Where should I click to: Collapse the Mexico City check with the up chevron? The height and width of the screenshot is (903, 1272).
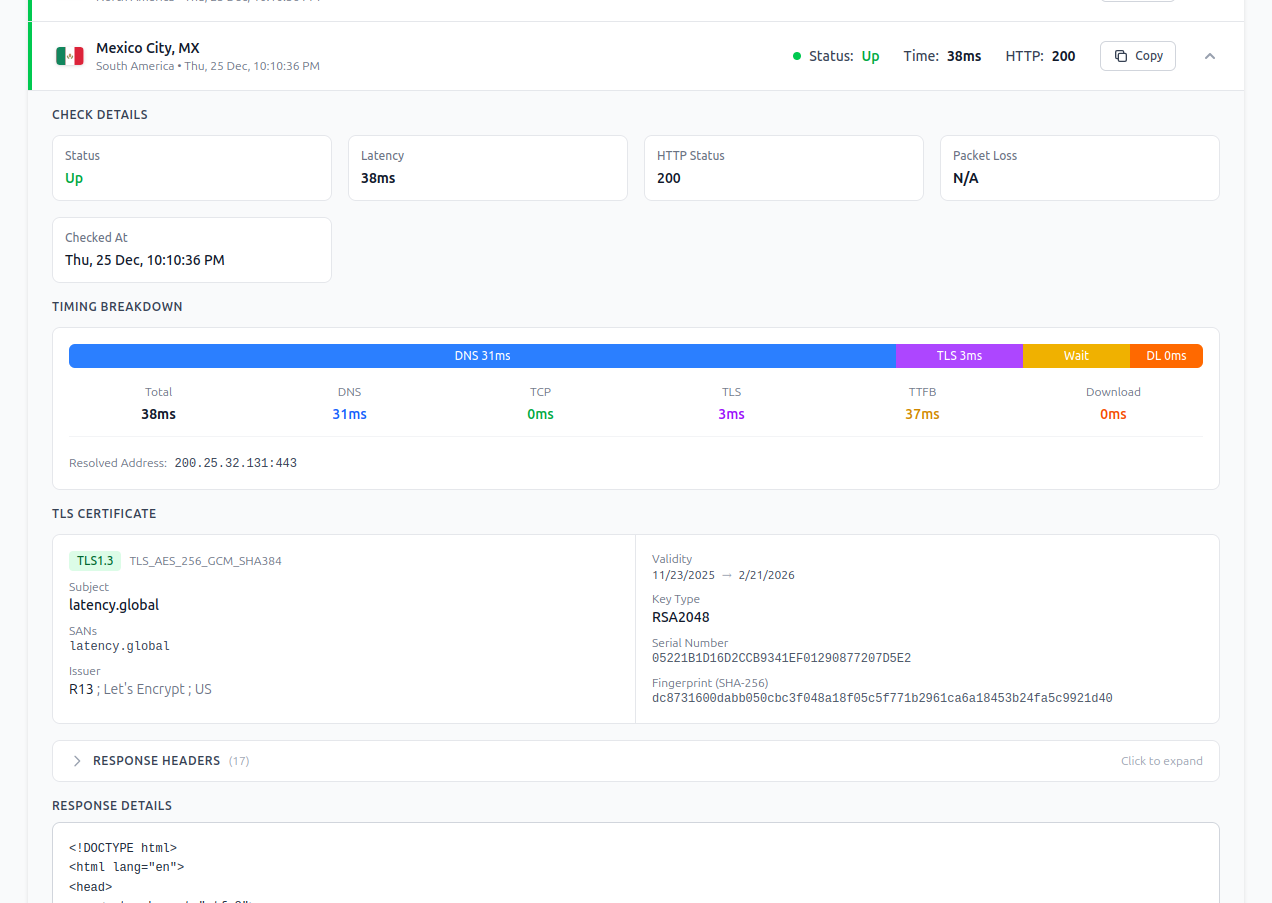(1210, 57)
